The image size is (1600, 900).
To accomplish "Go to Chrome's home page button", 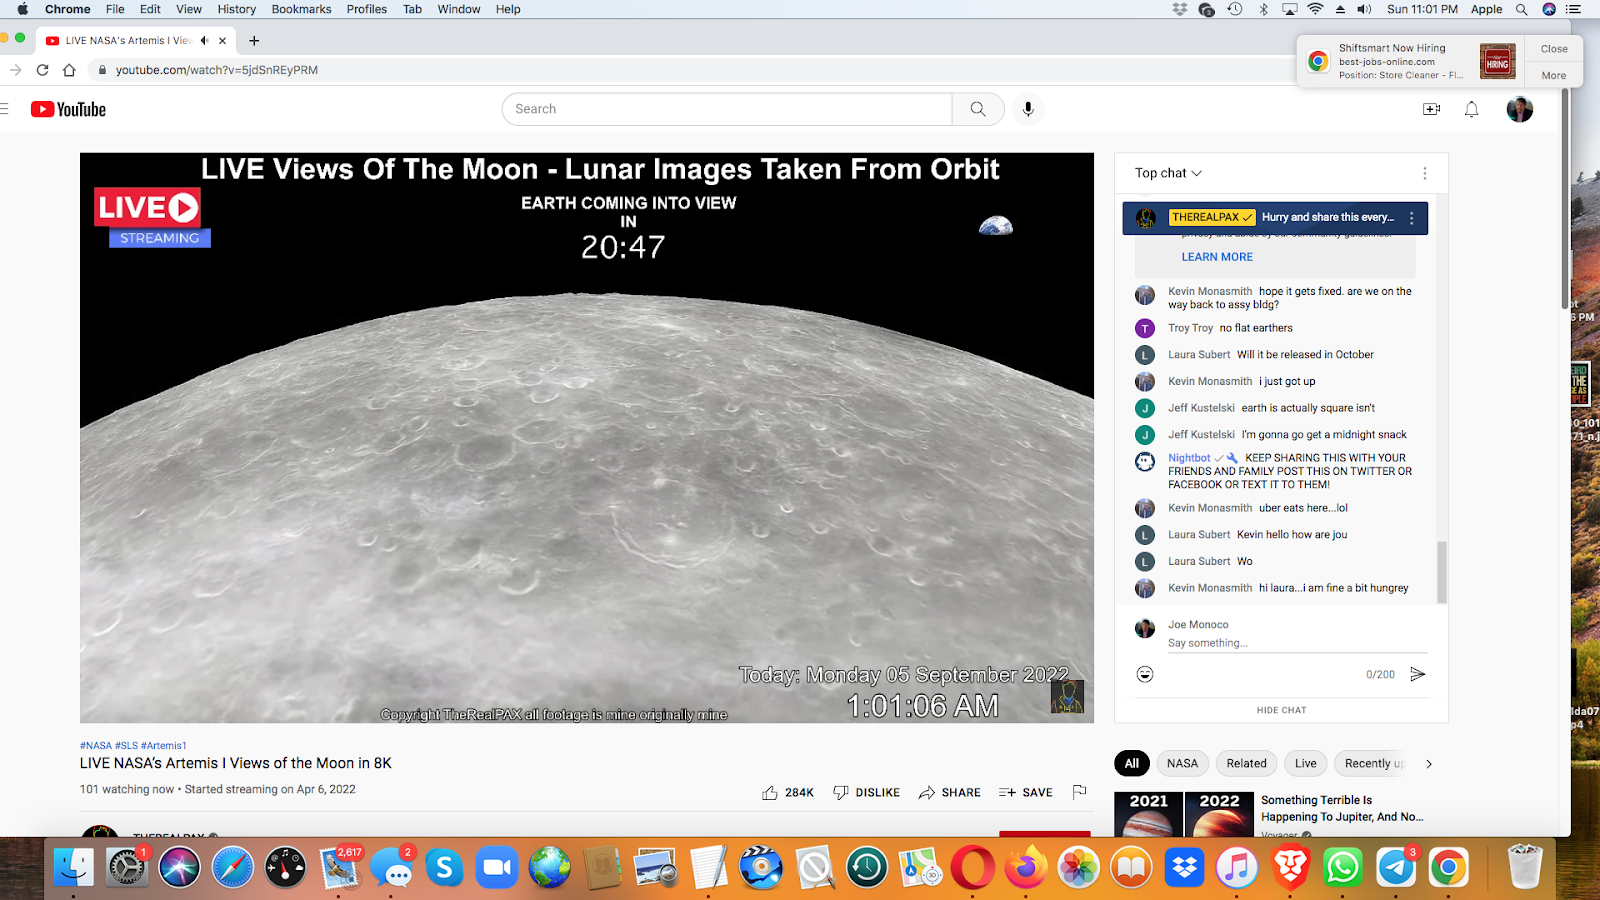I will [69, 70].
